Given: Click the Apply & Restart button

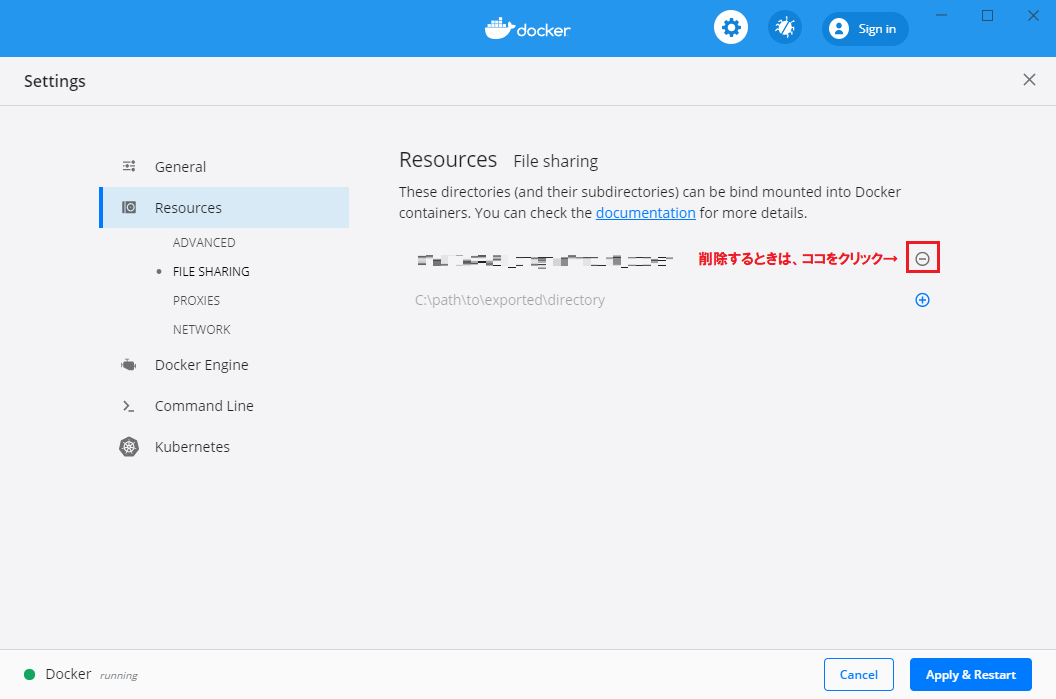Looking at the screenshot, I should pyautogui.click(x=969, y=674).
